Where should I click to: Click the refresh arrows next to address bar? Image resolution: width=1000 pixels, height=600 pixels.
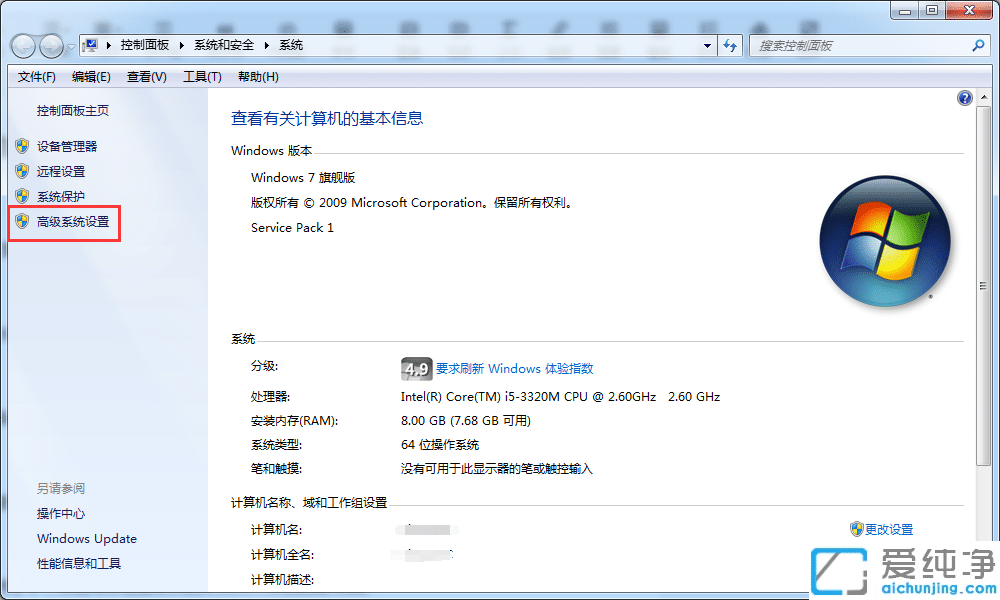click(x=732, y=45)
